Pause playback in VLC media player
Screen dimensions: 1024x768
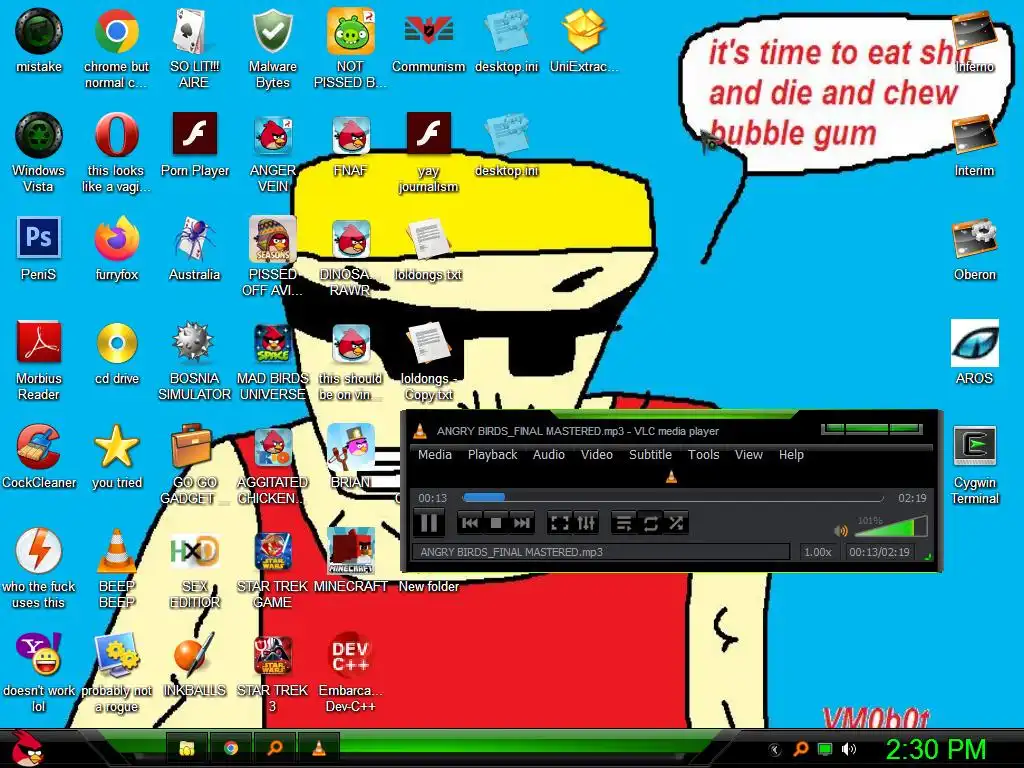coord(429,523)
